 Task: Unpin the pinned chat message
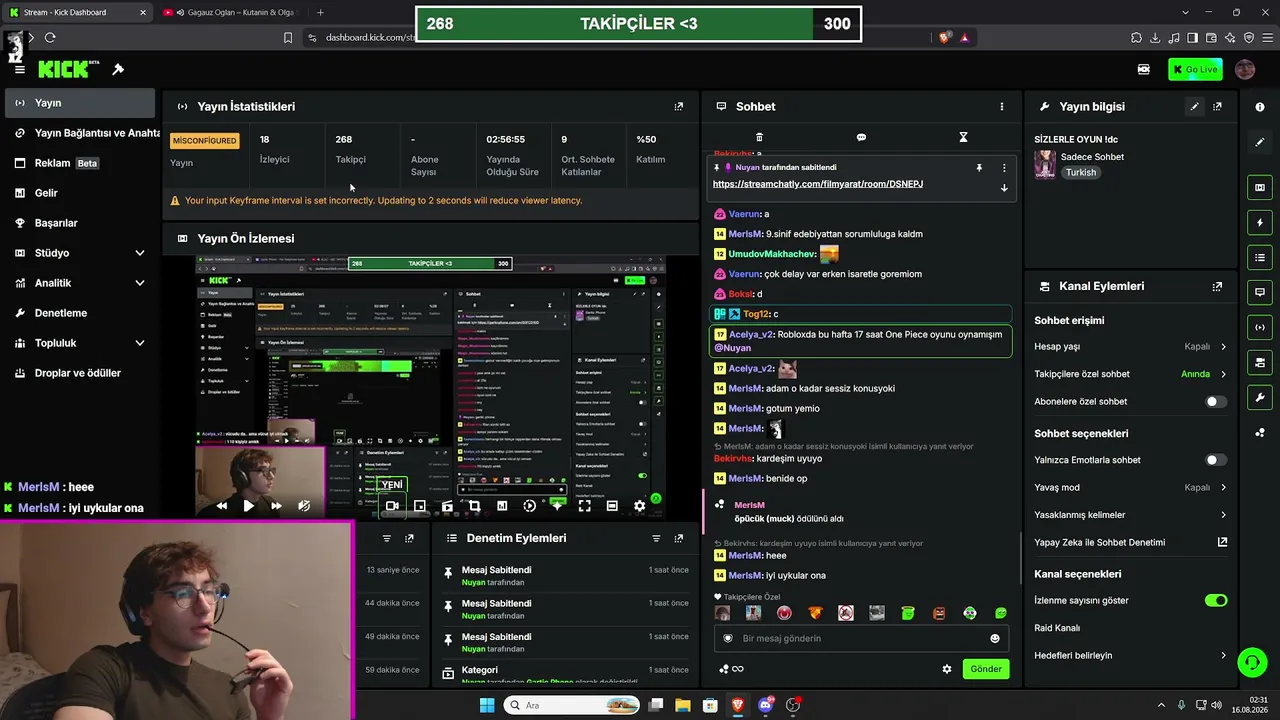(979, 168)
